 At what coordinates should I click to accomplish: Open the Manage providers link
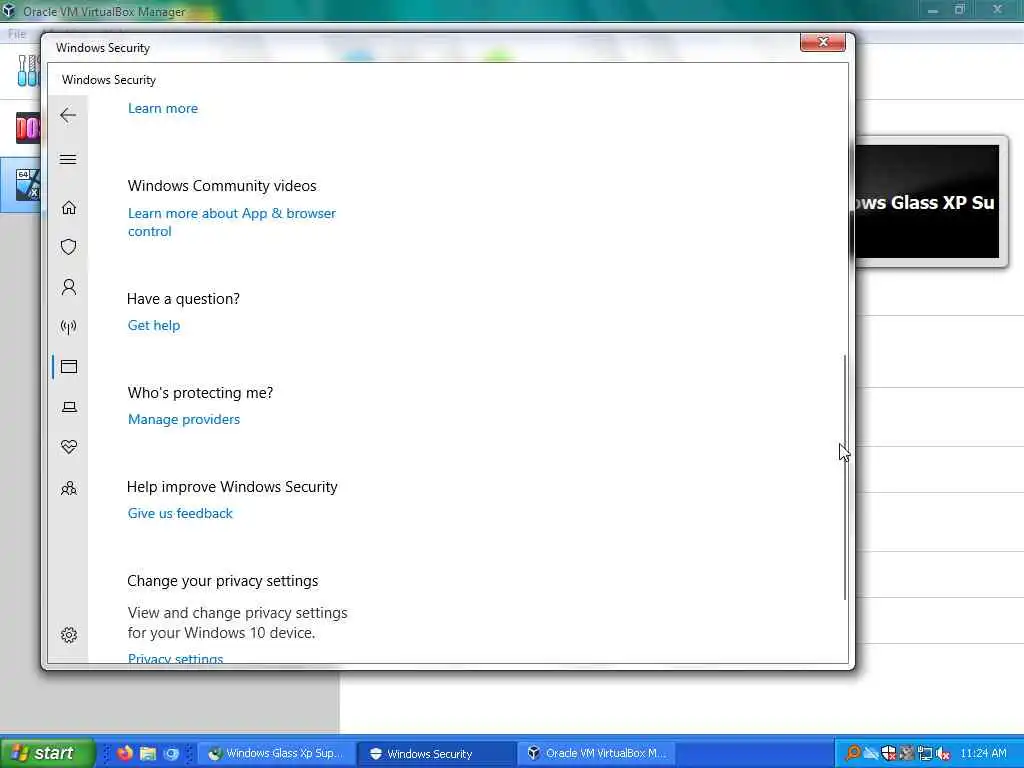184,419
